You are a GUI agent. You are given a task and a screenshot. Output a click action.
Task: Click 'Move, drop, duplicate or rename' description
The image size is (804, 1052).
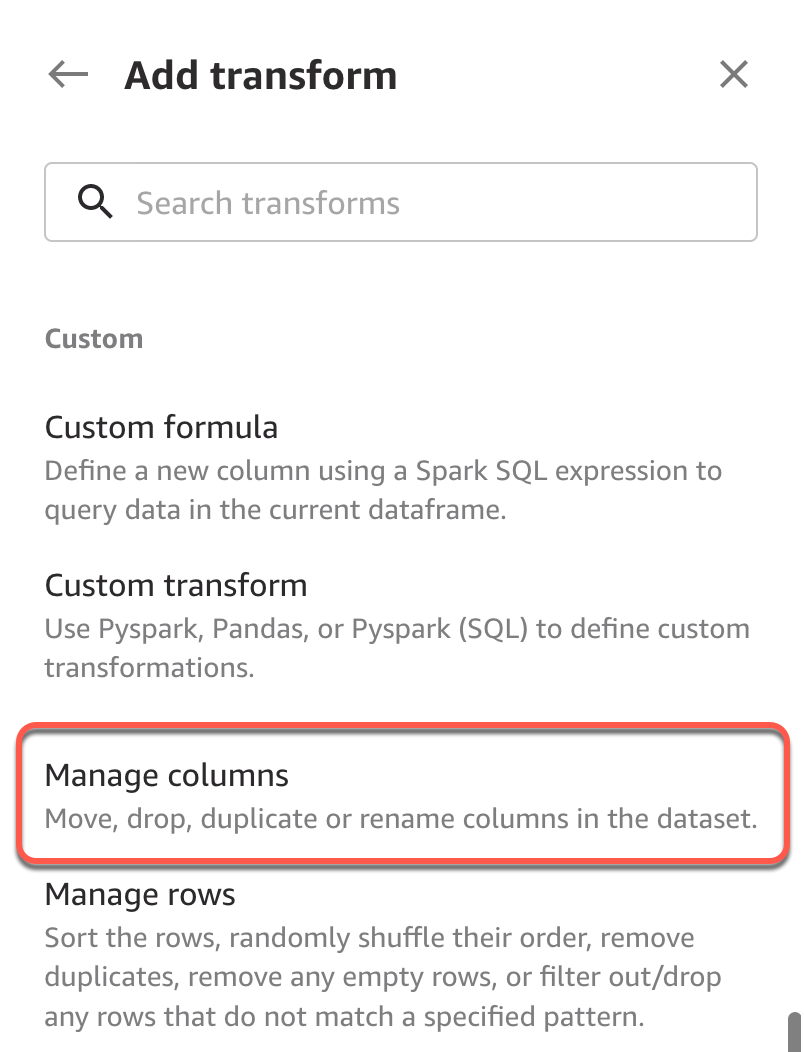coord(400,819)
